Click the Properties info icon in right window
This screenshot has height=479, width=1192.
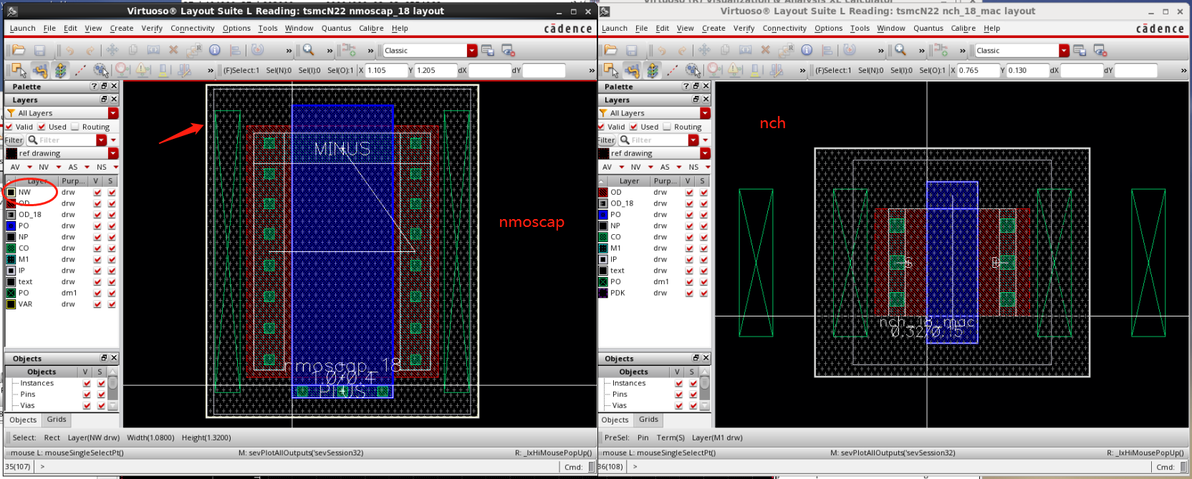[x=805, y=50]
